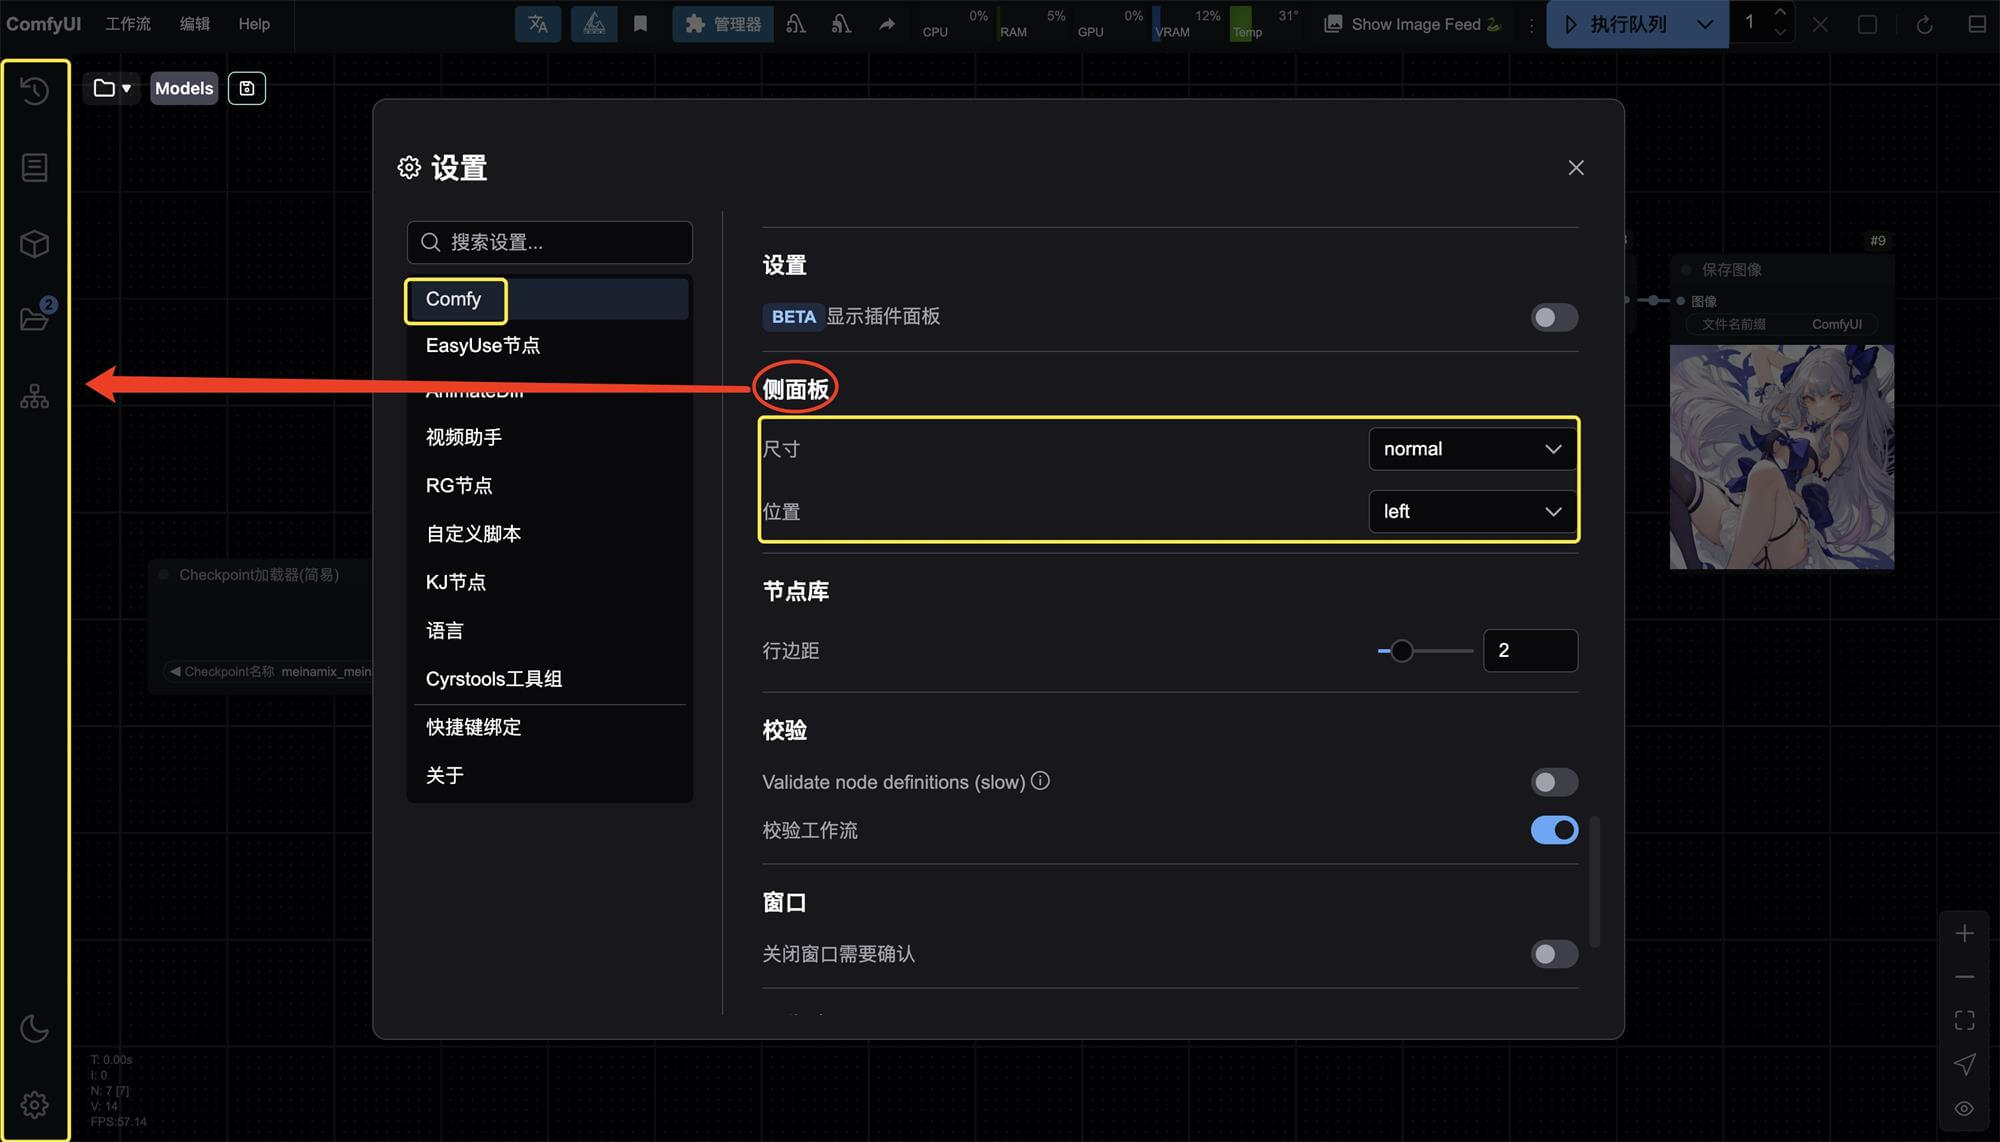Image resolution: width=2000 pixels, height=1142 pixels.
Task: Click the settings gear in sidebar
Action: 34,1104
